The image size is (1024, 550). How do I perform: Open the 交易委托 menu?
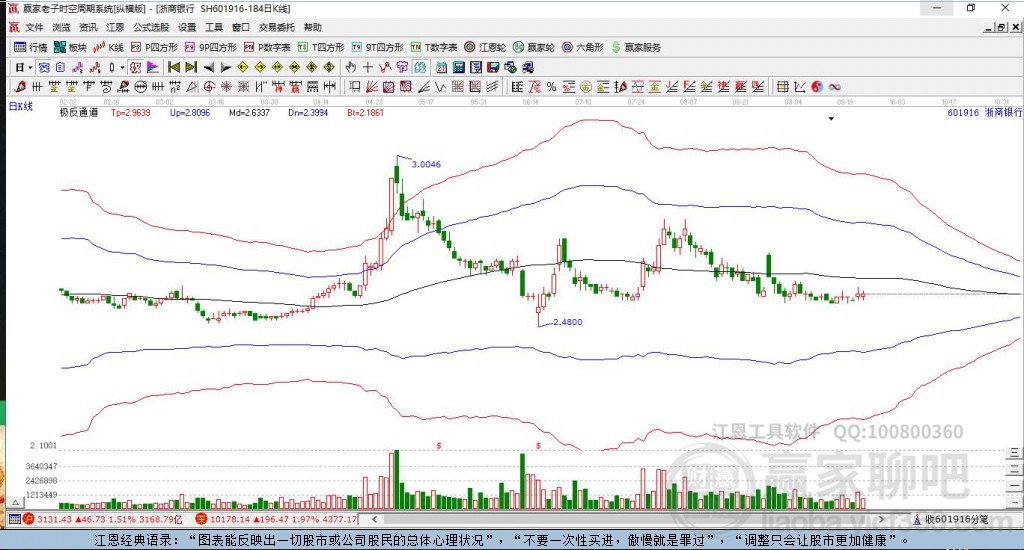coord(276,27)
